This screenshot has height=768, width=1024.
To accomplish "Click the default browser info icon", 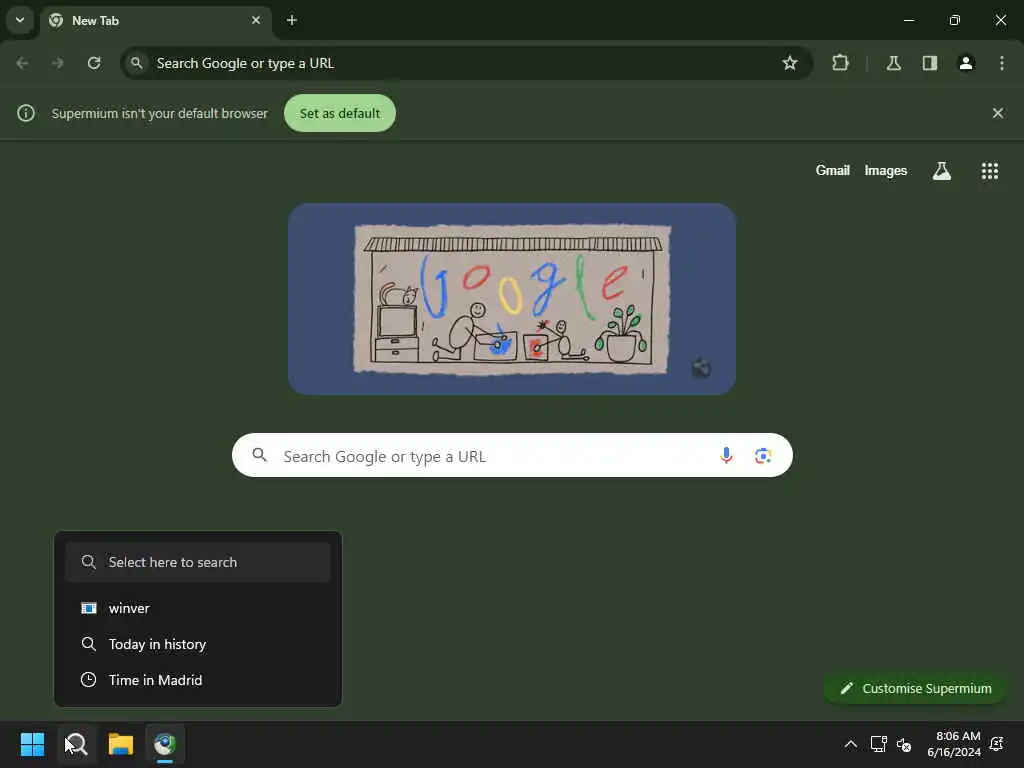I will [x=26, y=113].
